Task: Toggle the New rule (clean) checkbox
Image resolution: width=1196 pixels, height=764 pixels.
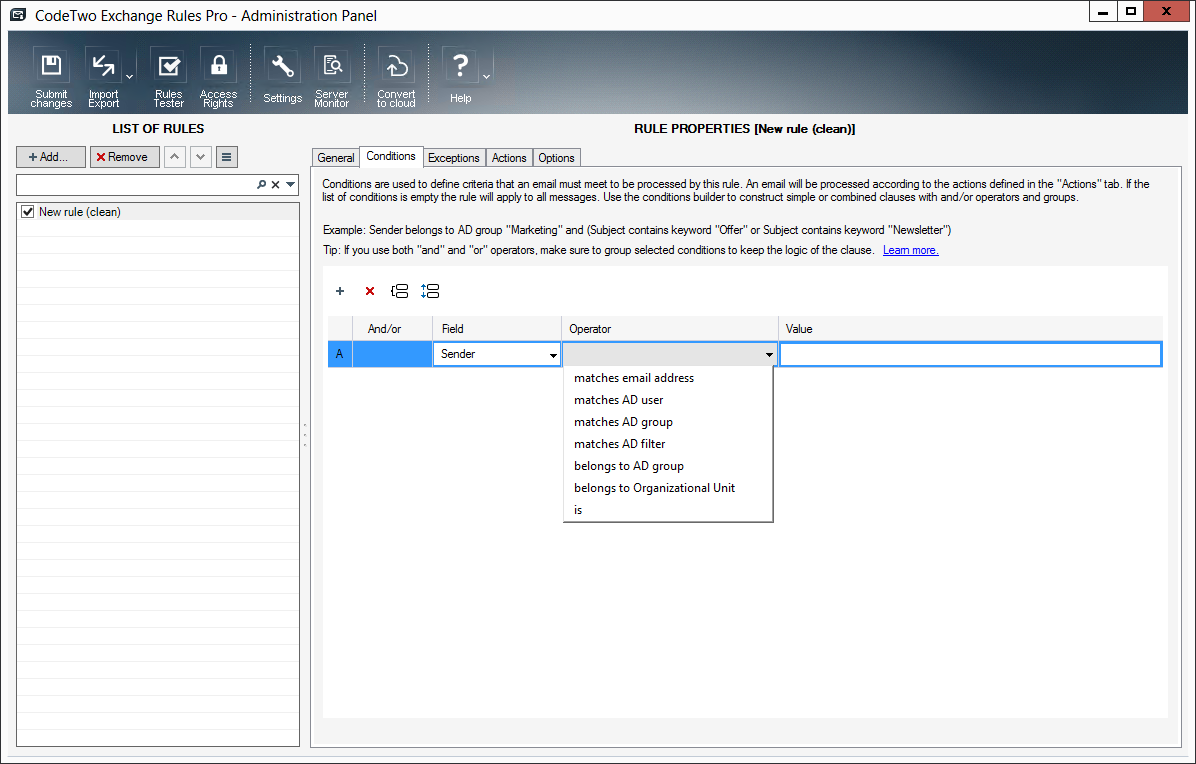Action: pos(28,212)
